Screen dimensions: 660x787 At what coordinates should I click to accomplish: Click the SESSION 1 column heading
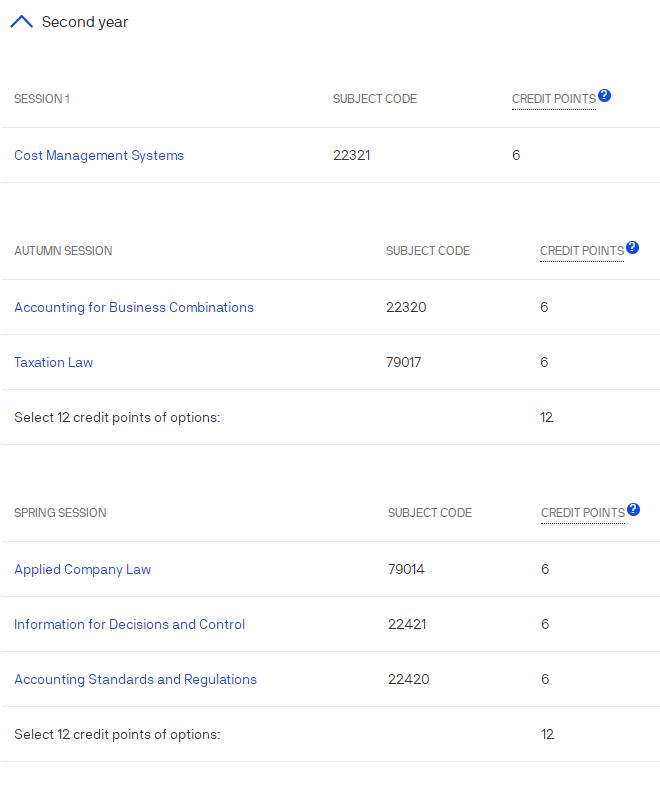point(42,99)
